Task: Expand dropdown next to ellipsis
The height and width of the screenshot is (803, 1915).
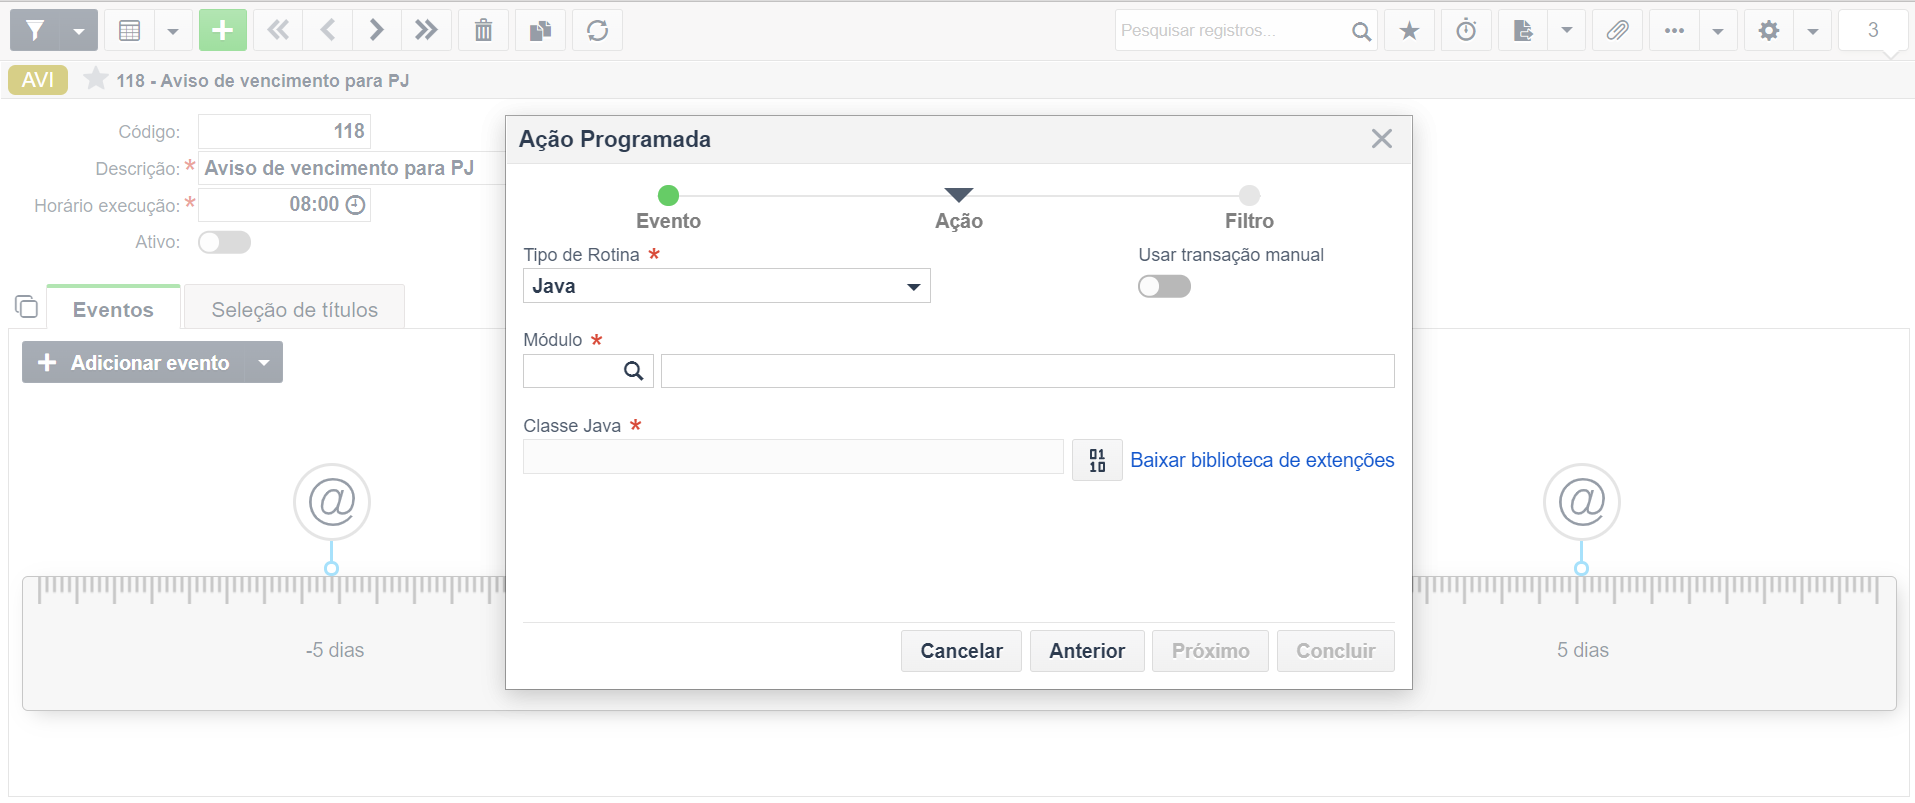Action: click(1718, 31)
